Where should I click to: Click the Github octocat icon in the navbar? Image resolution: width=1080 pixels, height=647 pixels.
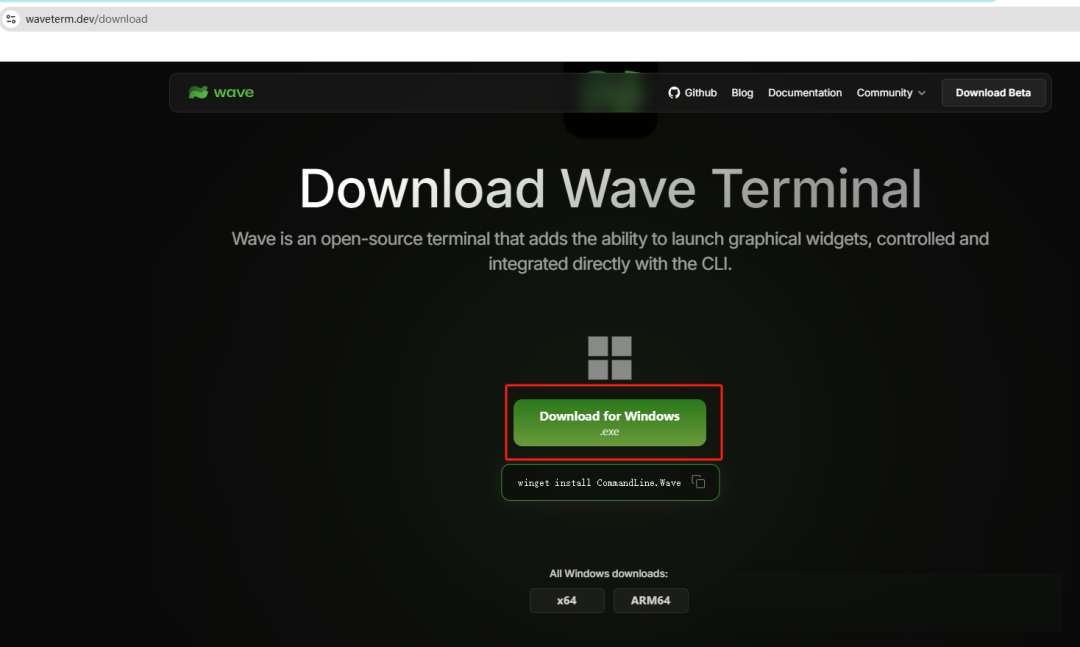pyautogui.click(x=674, y=92)
